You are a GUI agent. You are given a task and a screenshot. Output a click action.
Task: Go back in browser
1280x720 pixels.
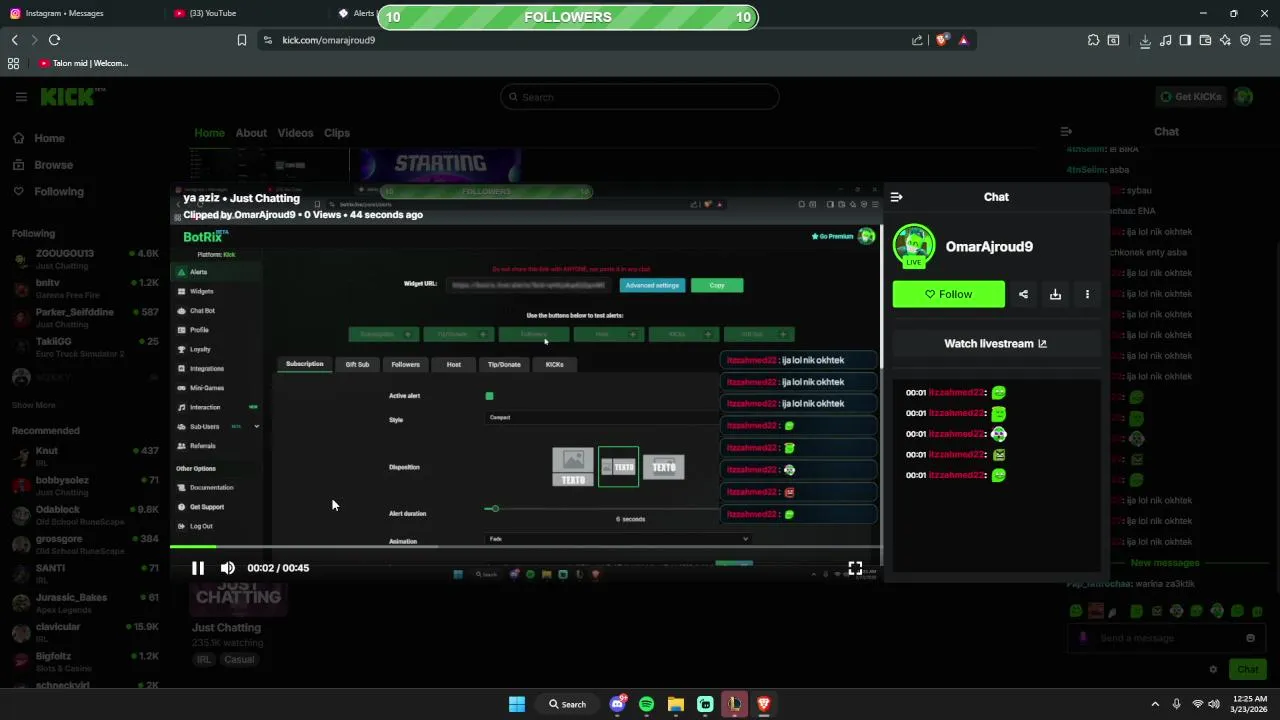tap(14, 40)
